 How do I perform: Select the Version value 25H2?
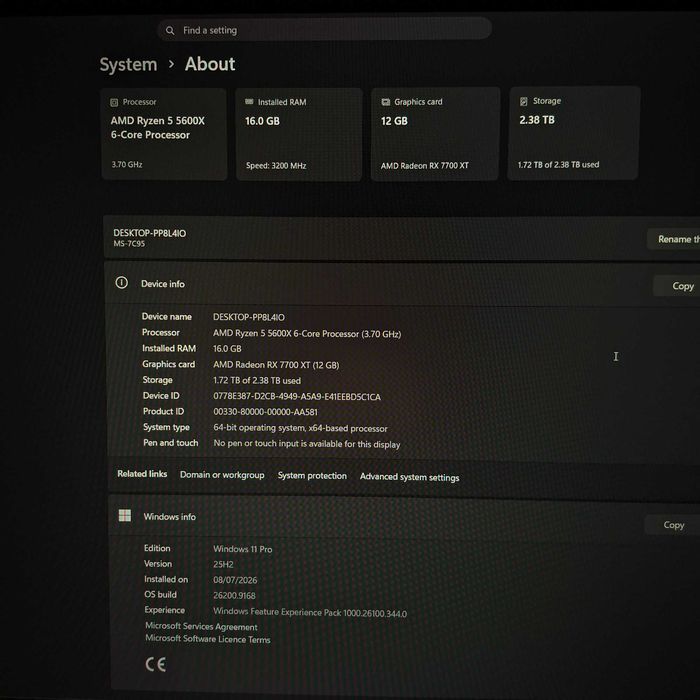coord(223,565)
